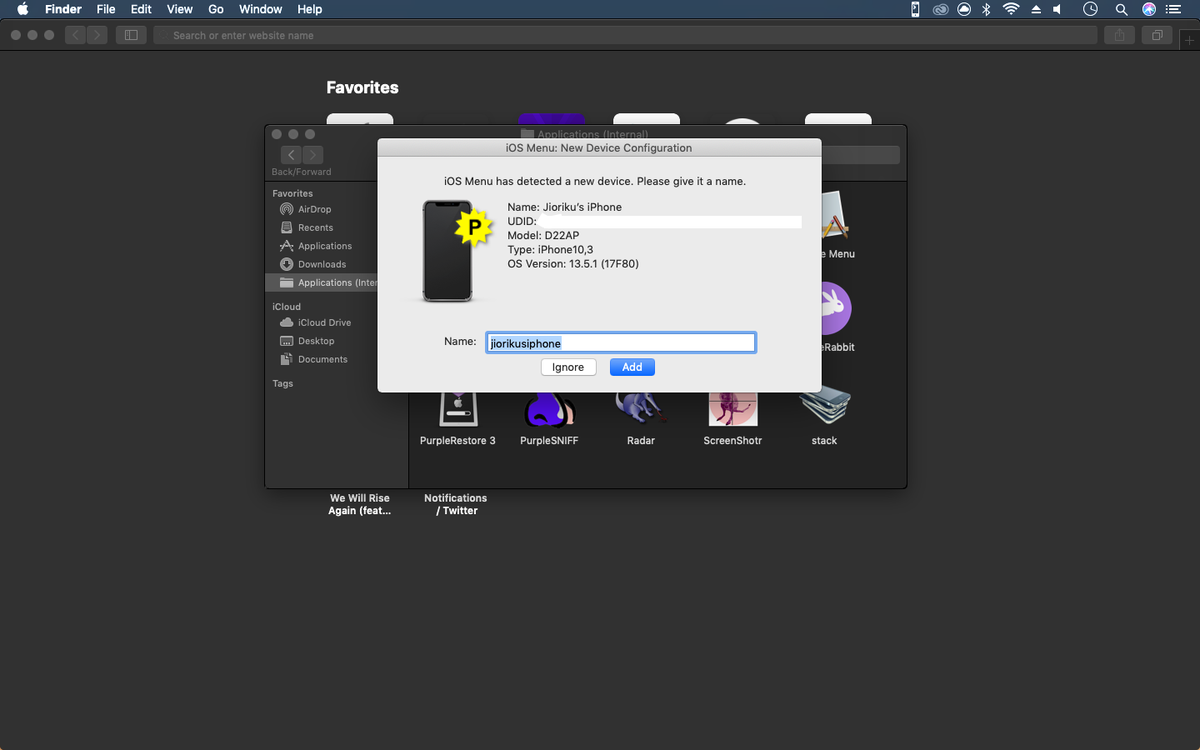Image resolution: width=1200 pixels, height=750 pixels.
Task: Click the eject icon in menu bar
Action: pos(1036,9)
